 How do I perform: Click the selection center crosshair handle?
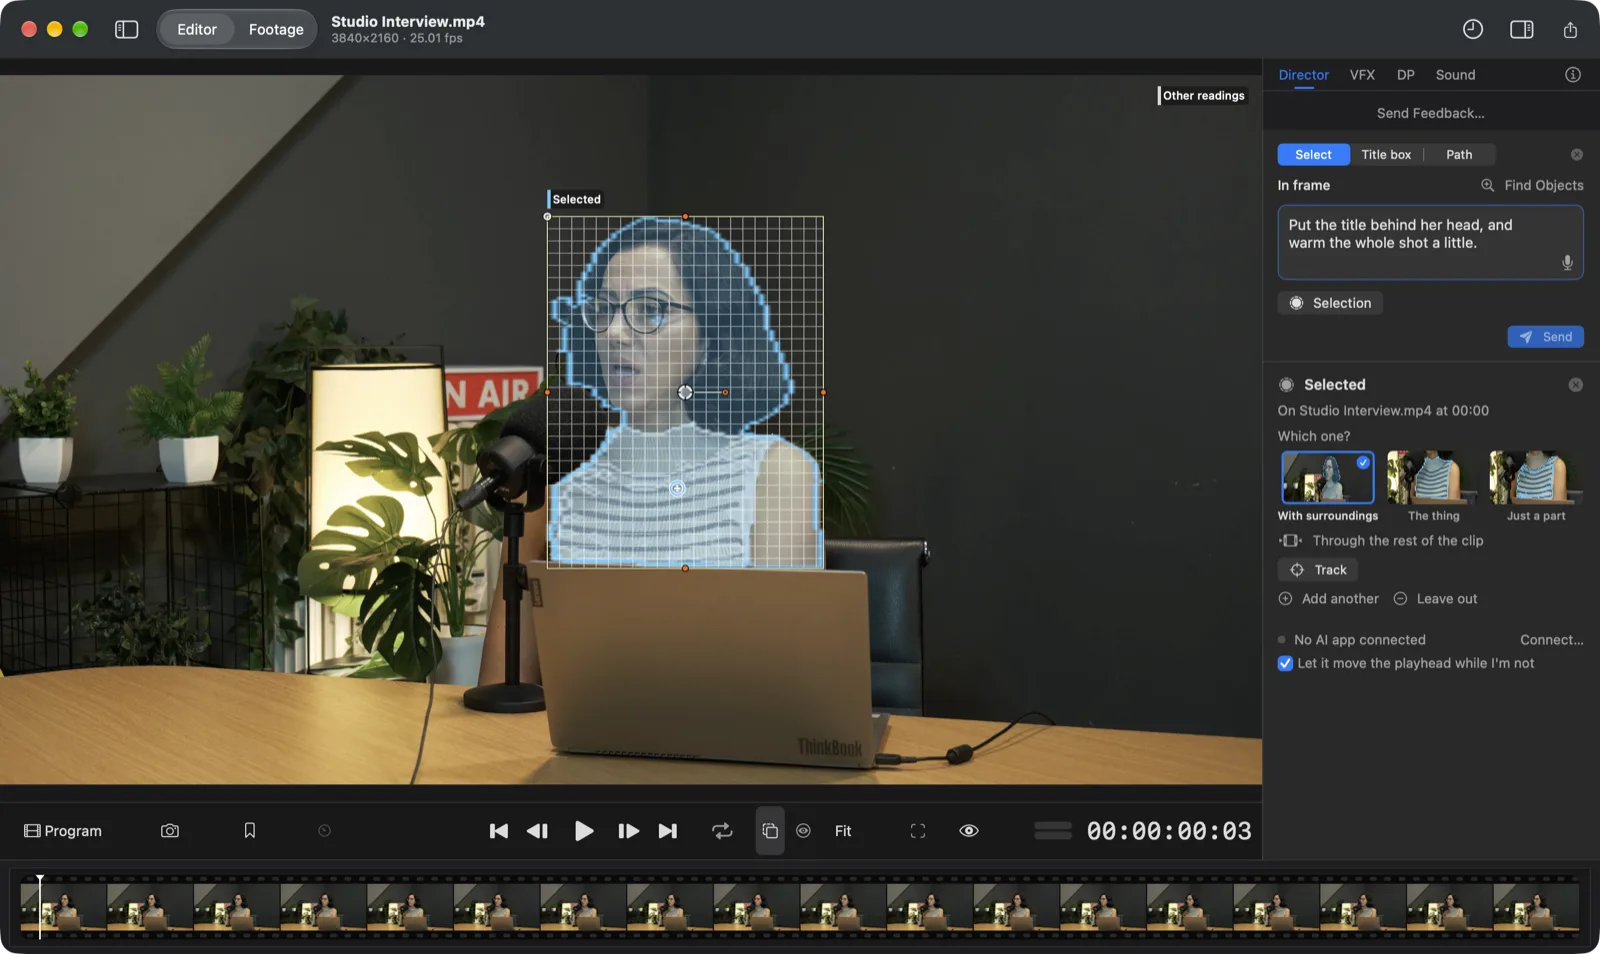click(685, 393)
